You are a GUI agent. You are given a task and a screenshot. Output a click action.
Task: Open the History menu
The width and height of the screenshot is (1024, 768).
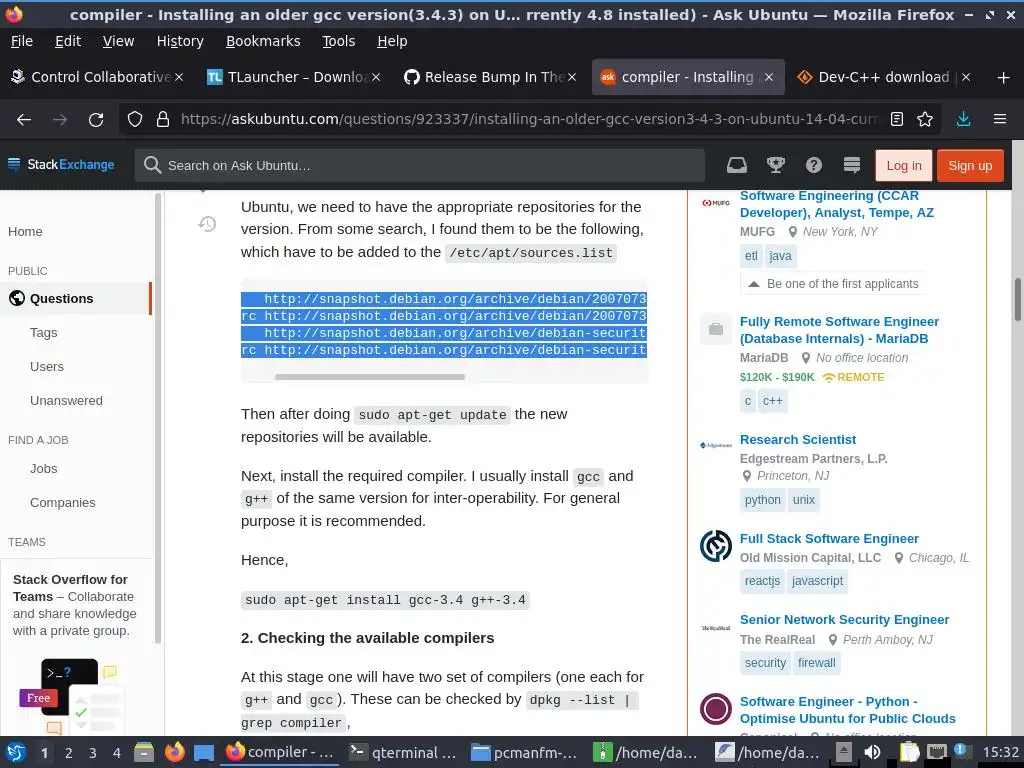[180, 41]
